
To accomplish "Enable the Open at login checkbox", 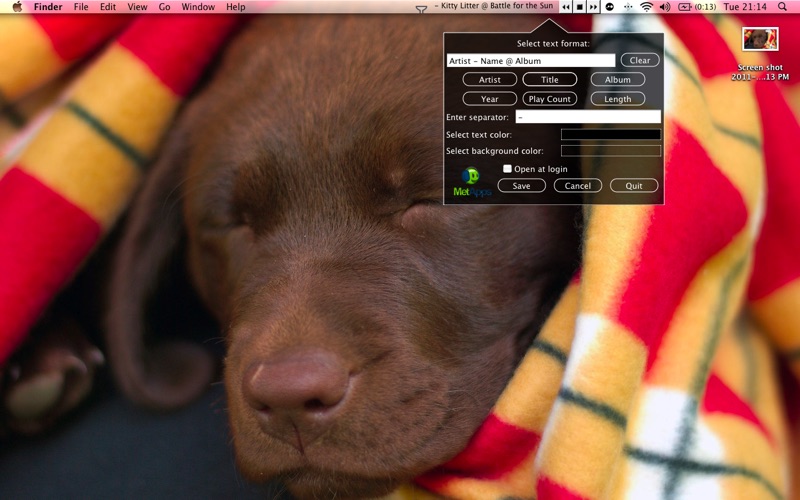I will (x=507, y=169).
